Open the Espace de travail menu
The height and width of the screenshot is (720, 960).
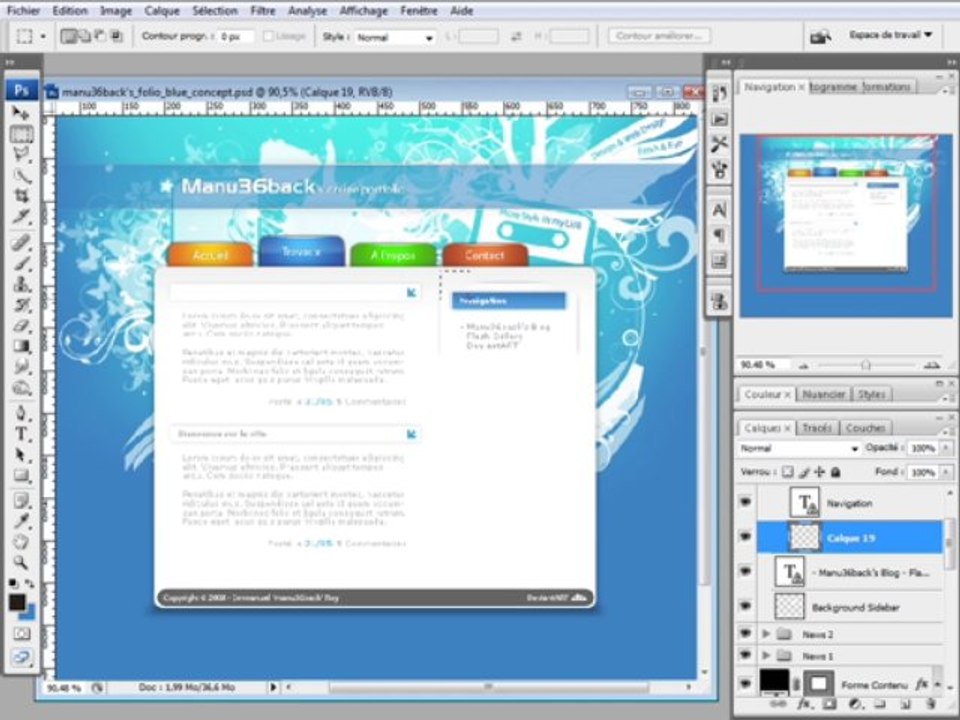[890, 35]
